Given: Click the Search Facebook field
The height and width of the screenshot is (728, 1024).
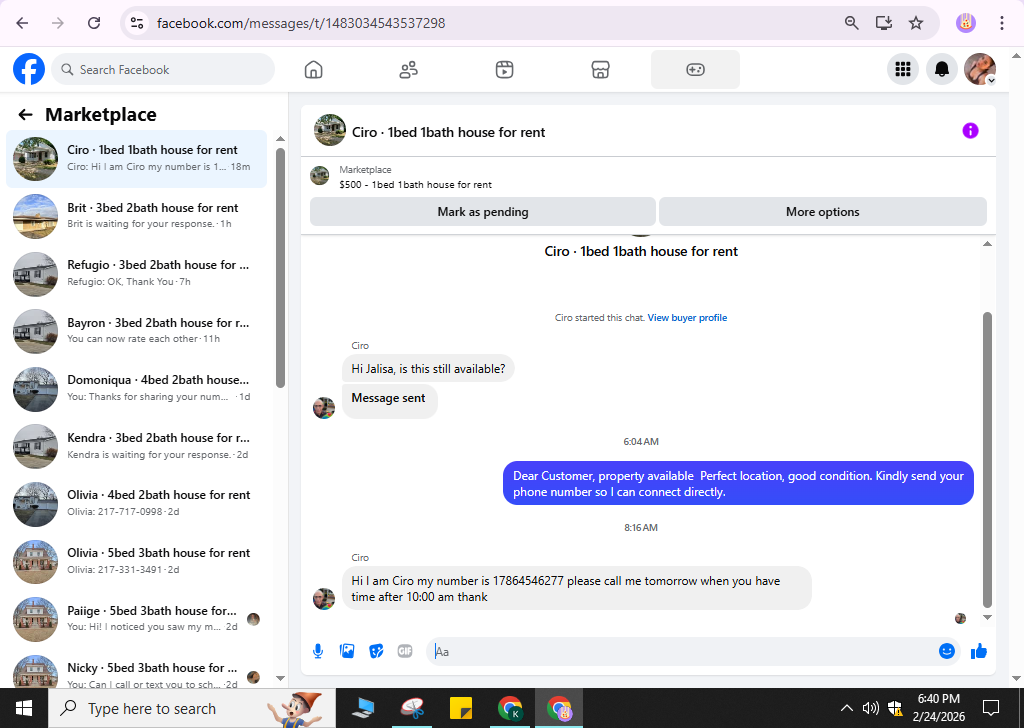Looking at the screenshot, I should [x=163, y=69].
